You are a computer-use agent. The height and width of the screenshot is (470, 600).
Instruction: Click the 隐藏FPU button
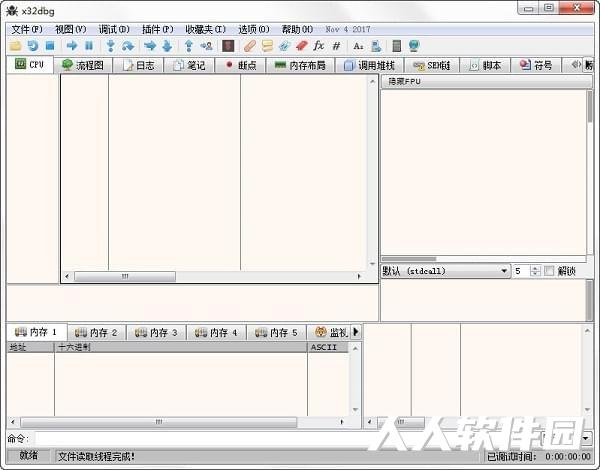tap(486, 81)
